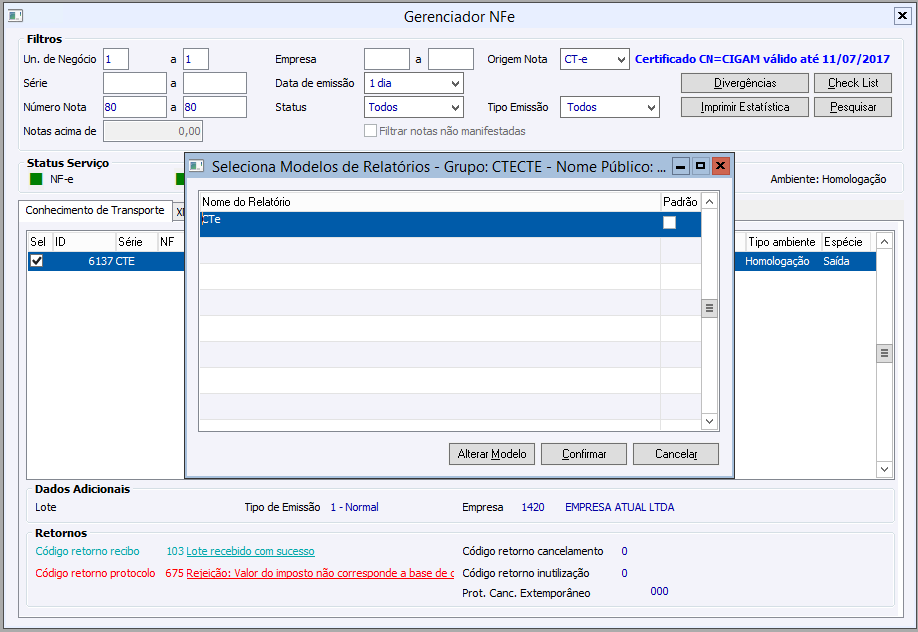
Task: Click Tipo ambiente column header
Action: 782,242
